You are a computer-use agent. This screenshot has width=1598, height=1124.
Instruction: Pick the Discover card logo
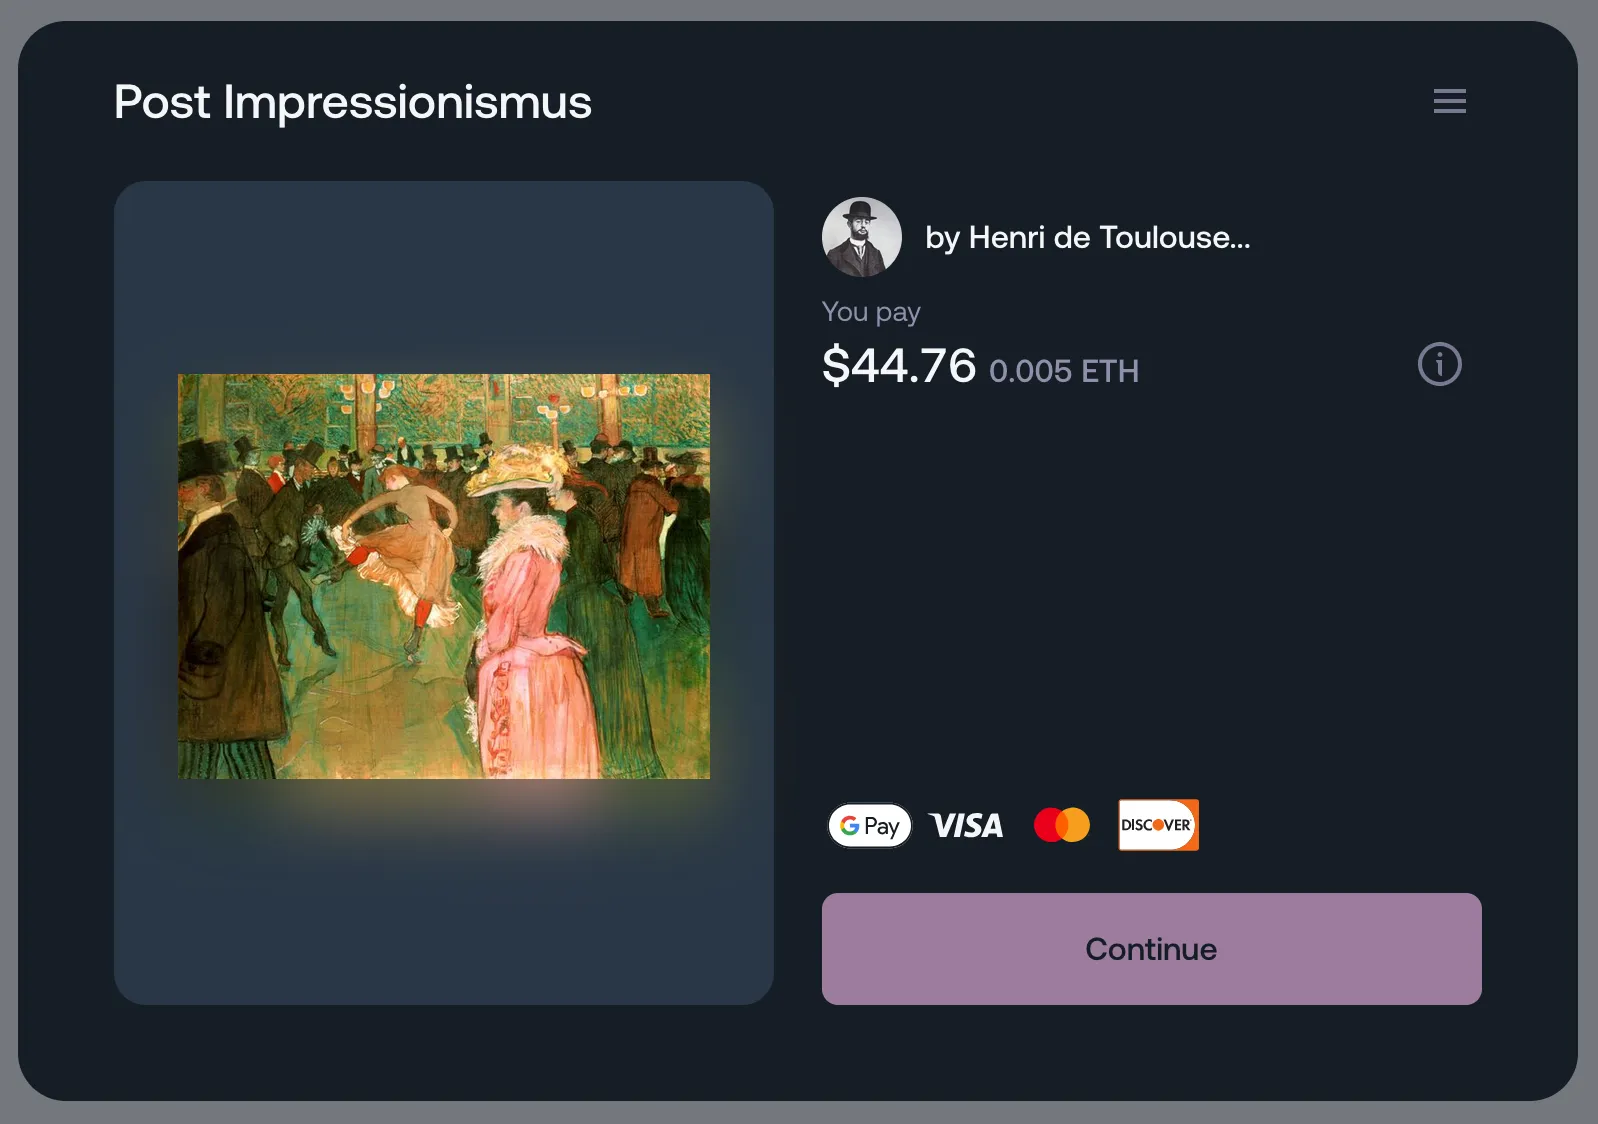click(x=1158, y=825)
